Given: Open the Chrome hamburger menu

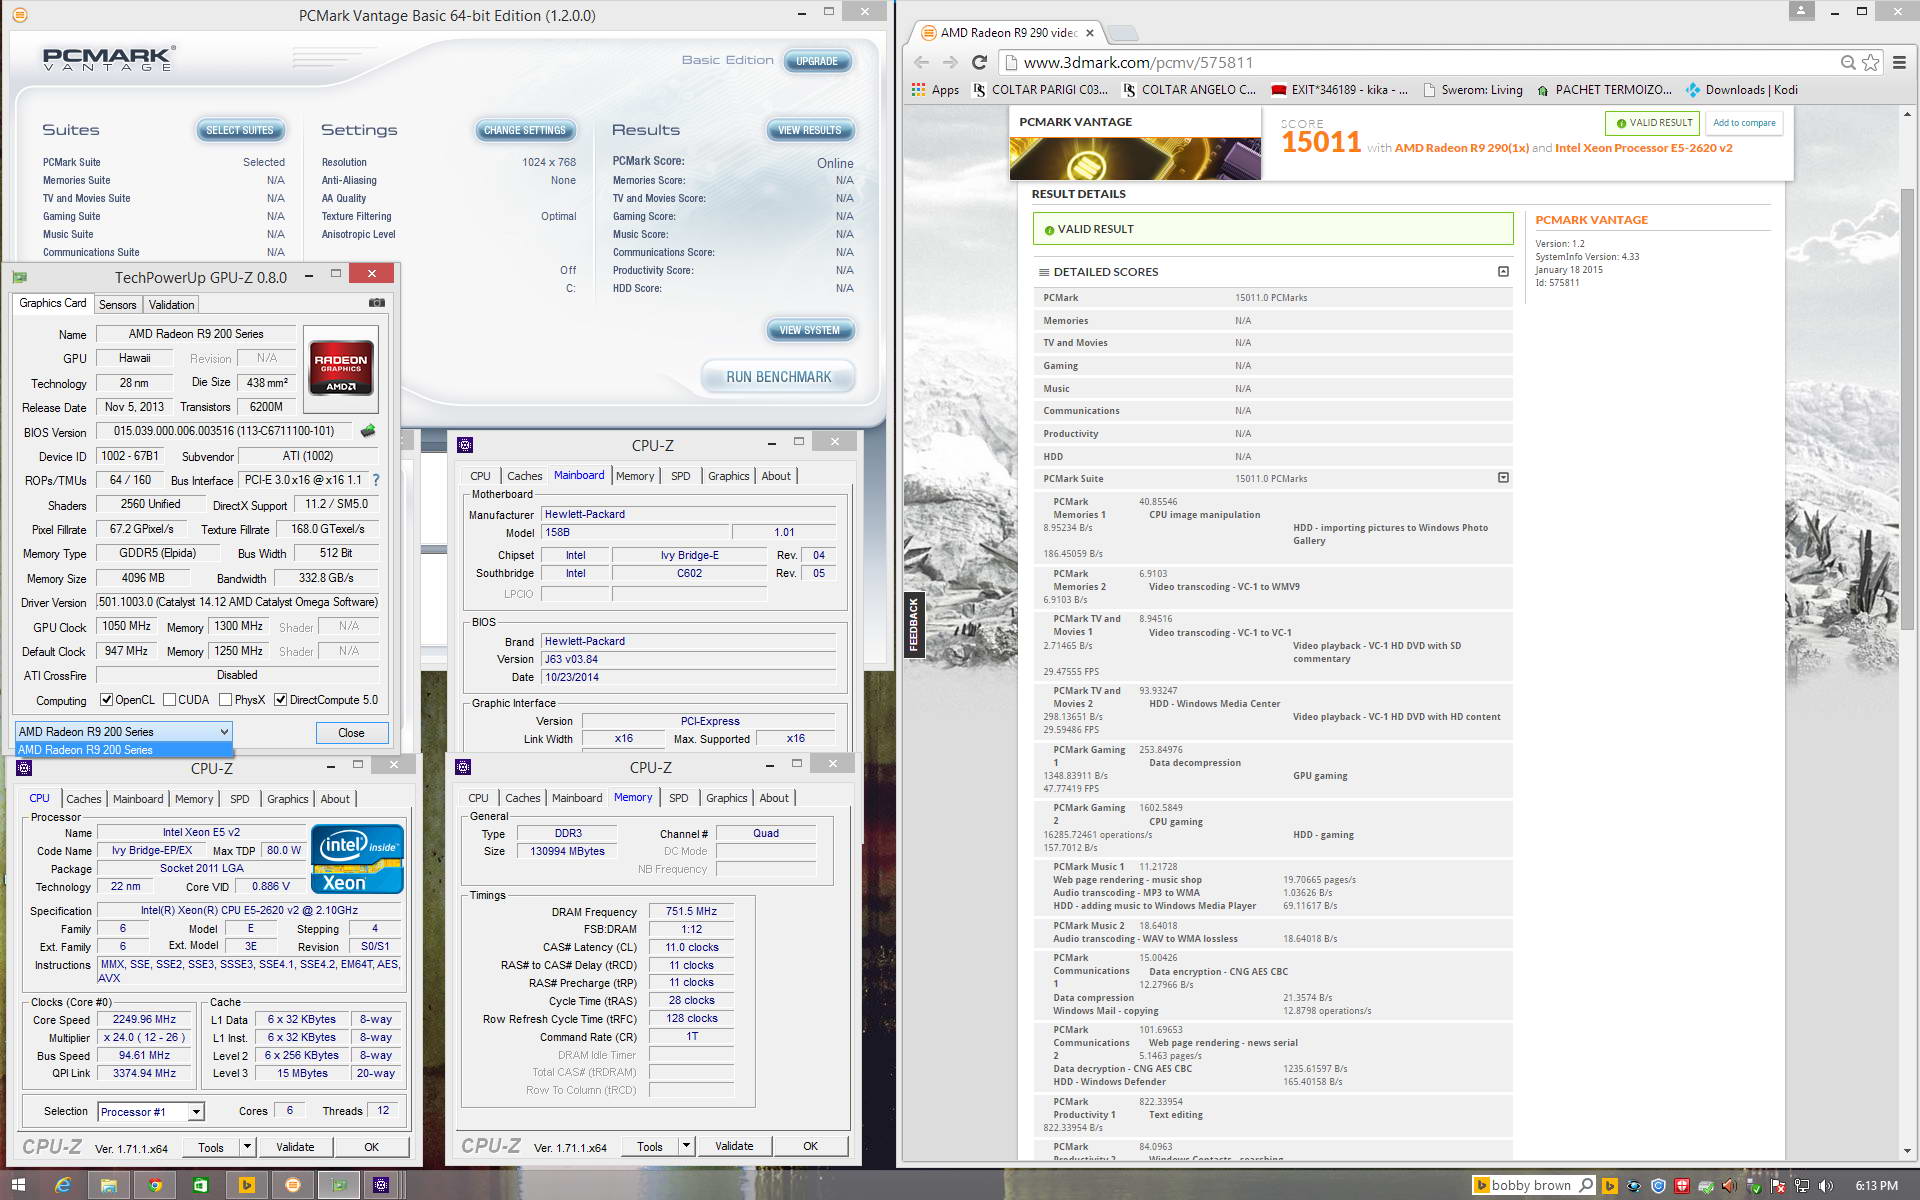Looking at the screenshot, I should coord(1899,62).
